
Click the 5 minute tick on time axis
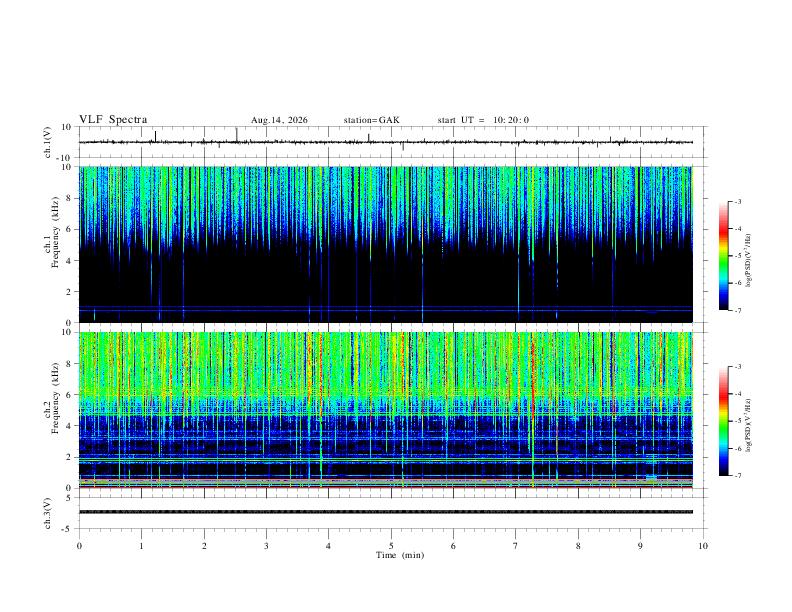(x=391, y=546)
